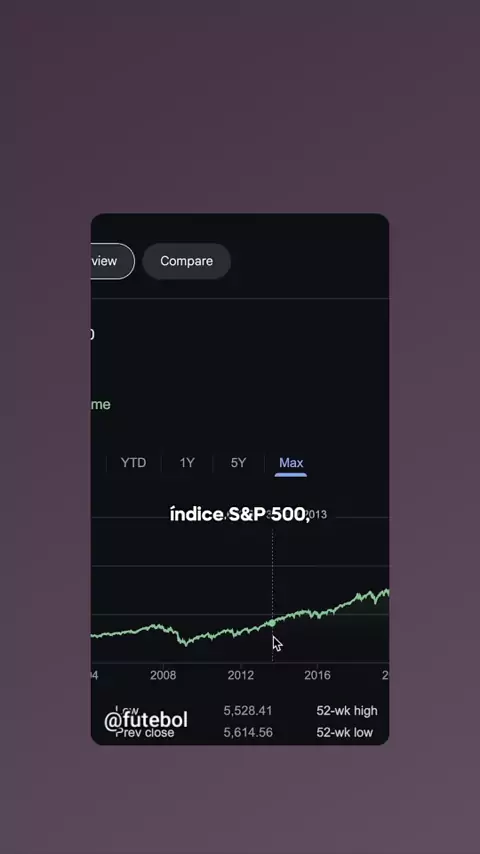
Task: Click the 52-wk low label
Action: 345,733
